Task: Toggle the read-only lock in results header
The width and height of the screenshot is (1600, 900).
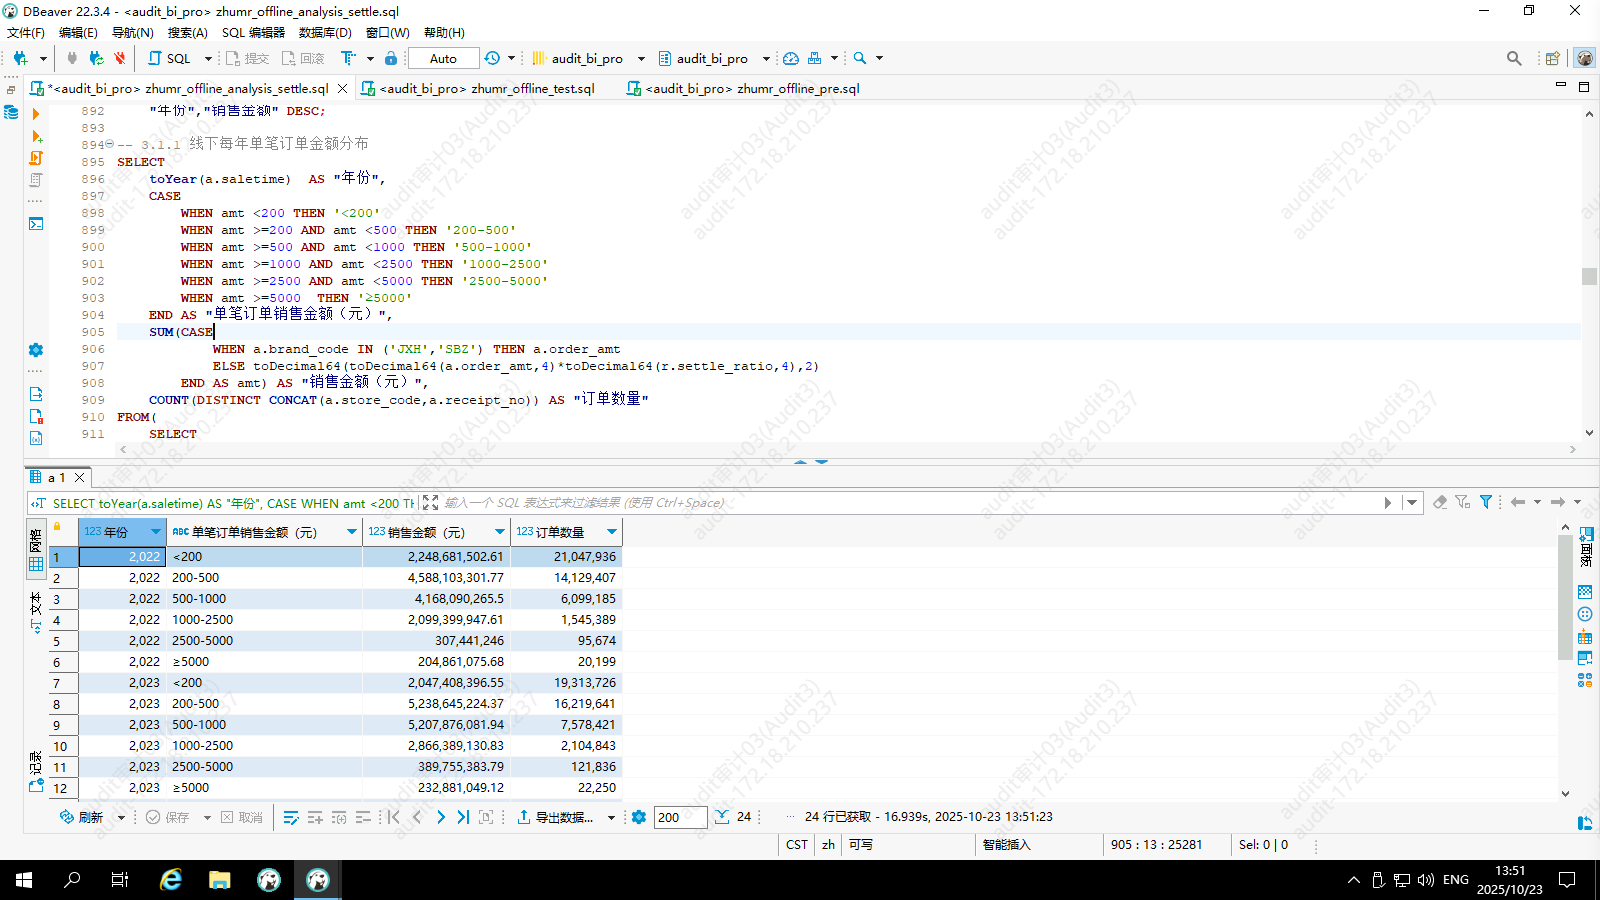Action: pos(57,527)
